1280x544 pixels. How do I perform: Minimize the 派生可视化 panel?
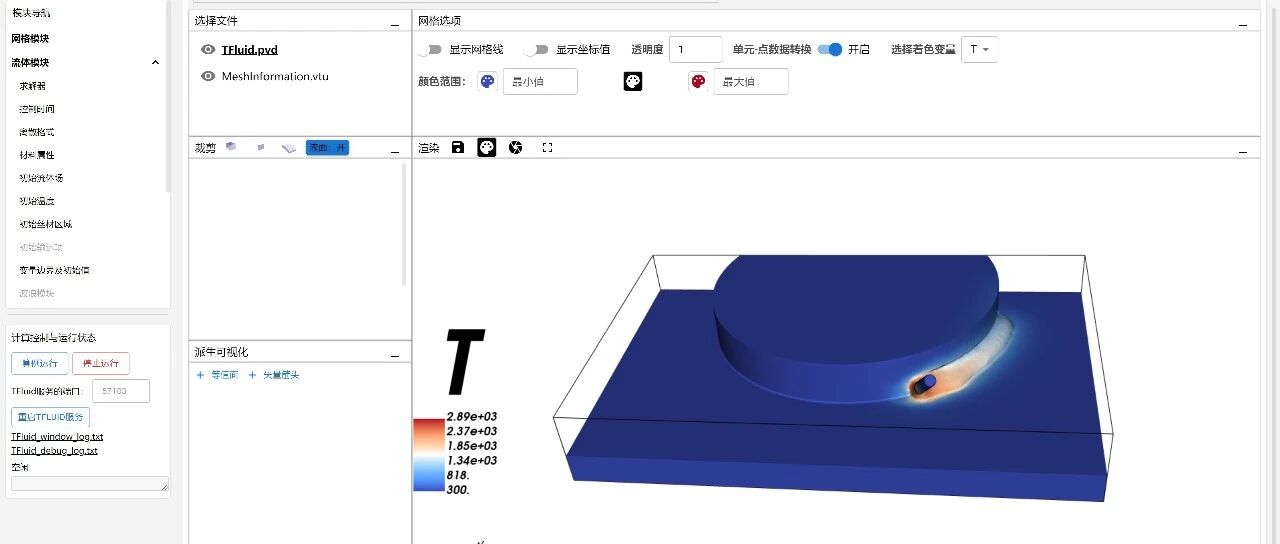(x=395, y=354)
